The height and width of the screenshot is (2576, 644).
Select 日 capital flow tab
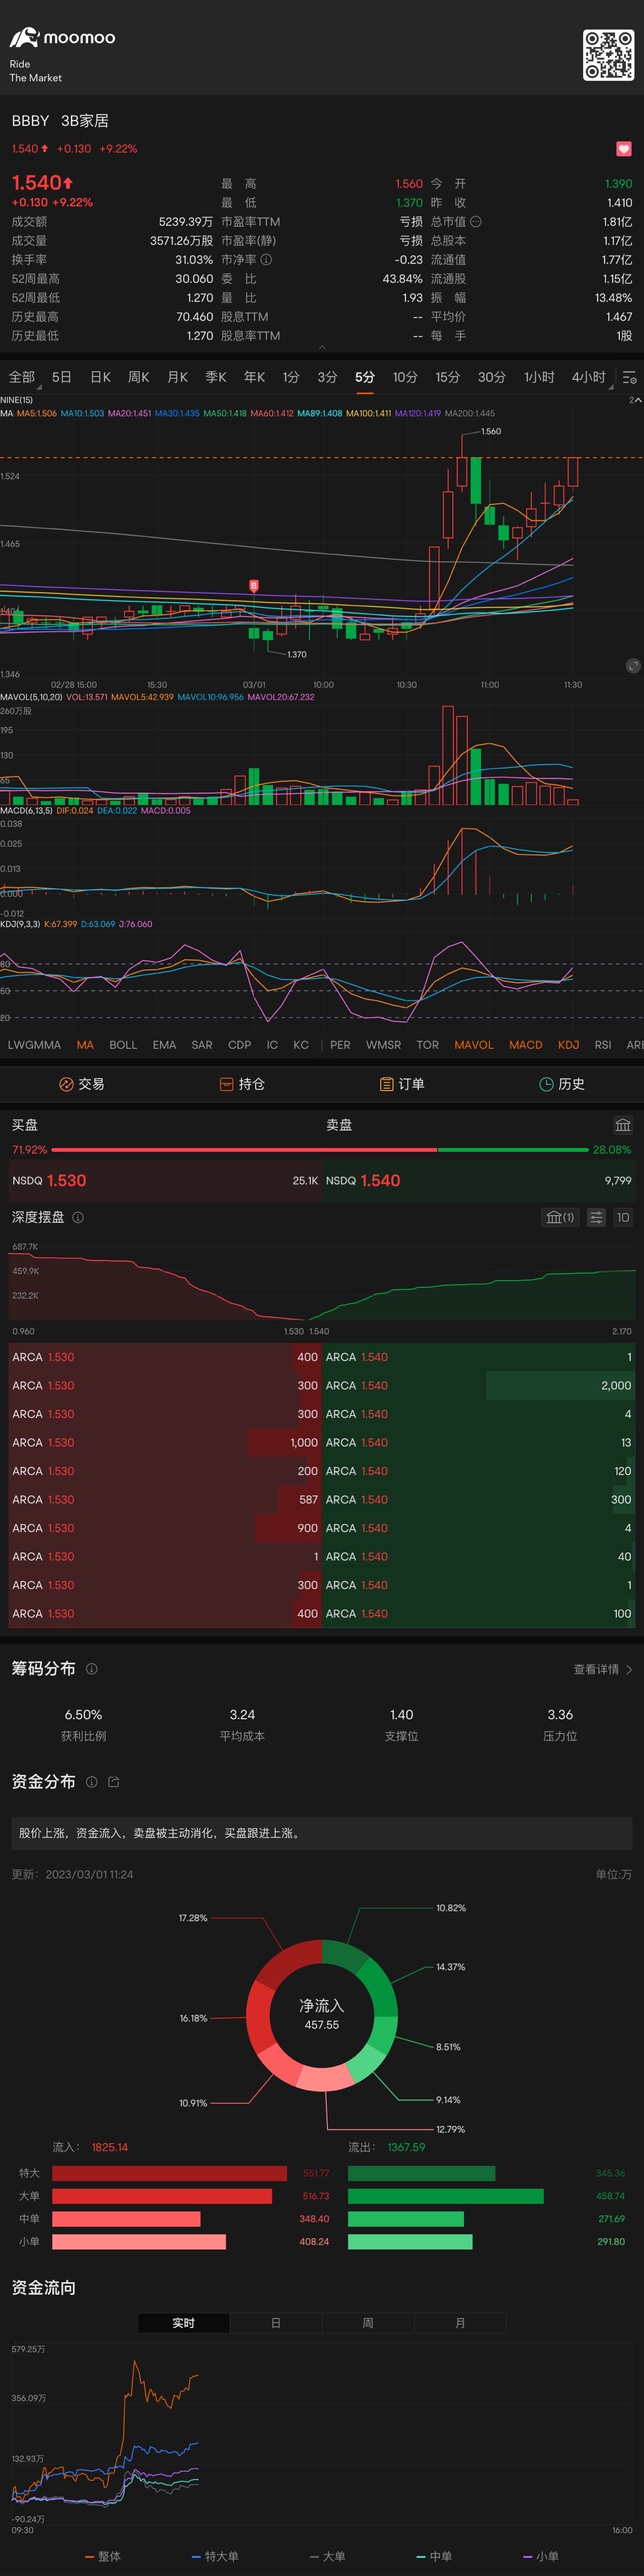coord(276,2323)
